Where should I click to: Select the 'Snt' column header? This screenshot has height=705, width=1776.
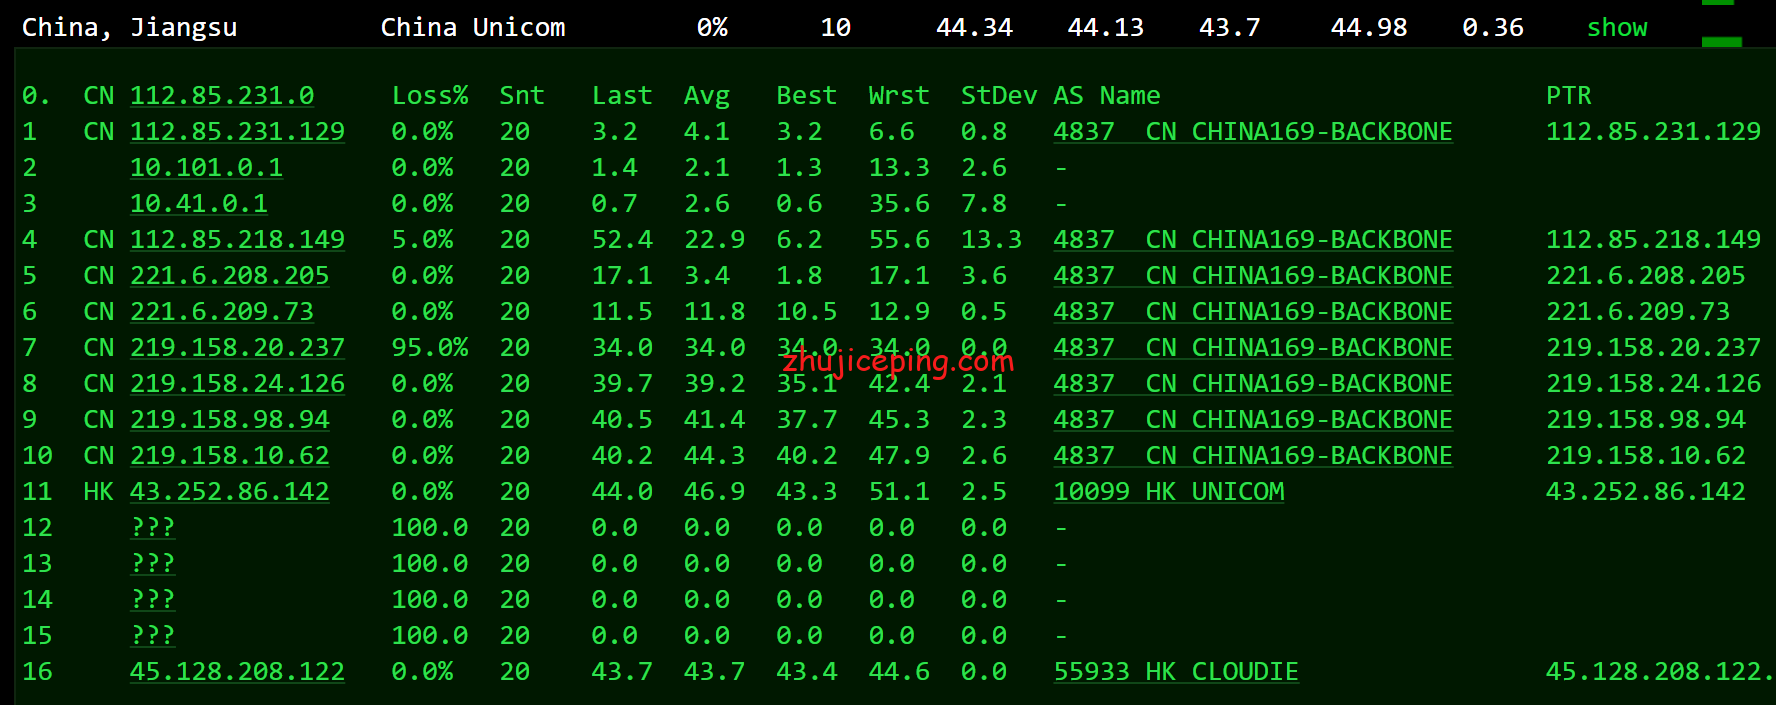point(522,95)
